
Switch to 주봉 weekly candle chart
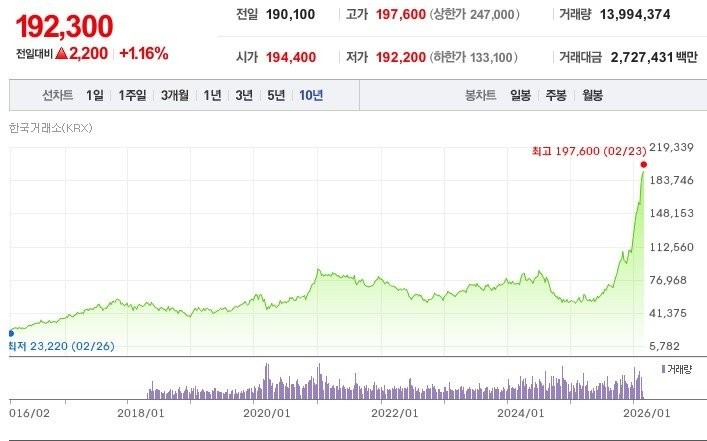[x=555, y=96]
